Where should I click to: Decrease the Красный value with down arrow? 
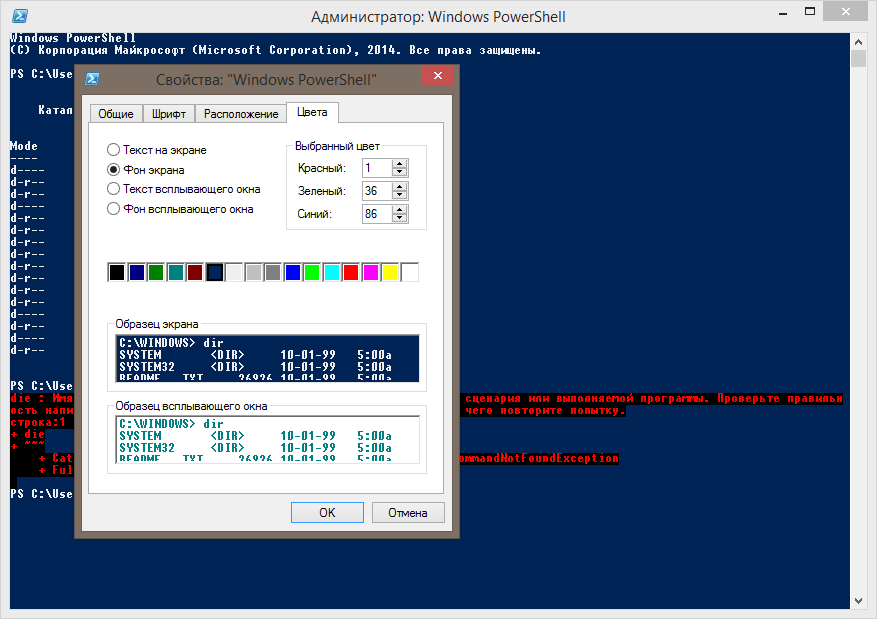point(399,172)
